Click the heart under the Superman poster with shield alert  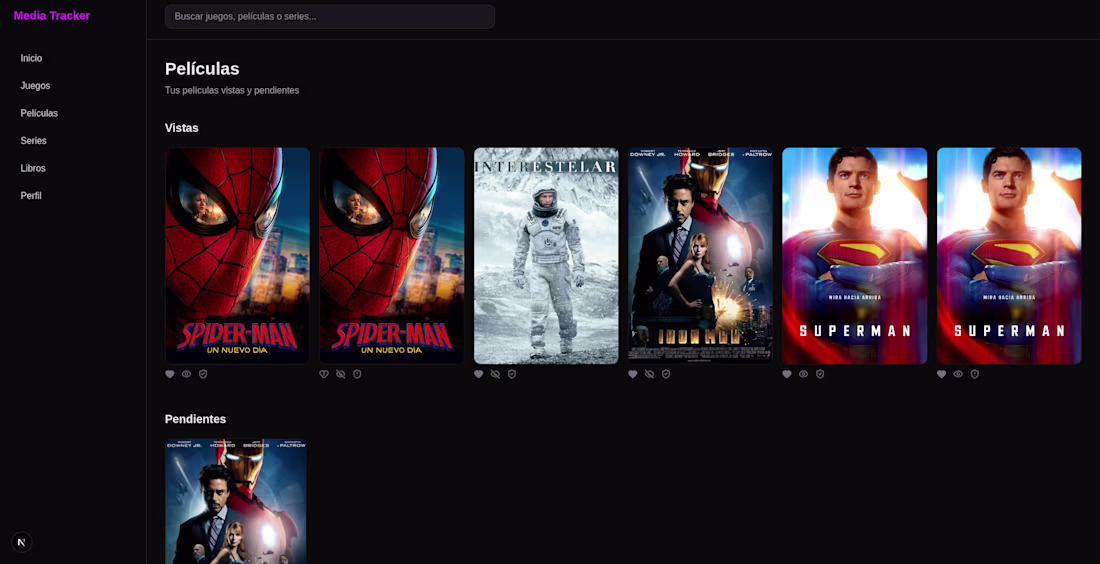click(941, 375)
